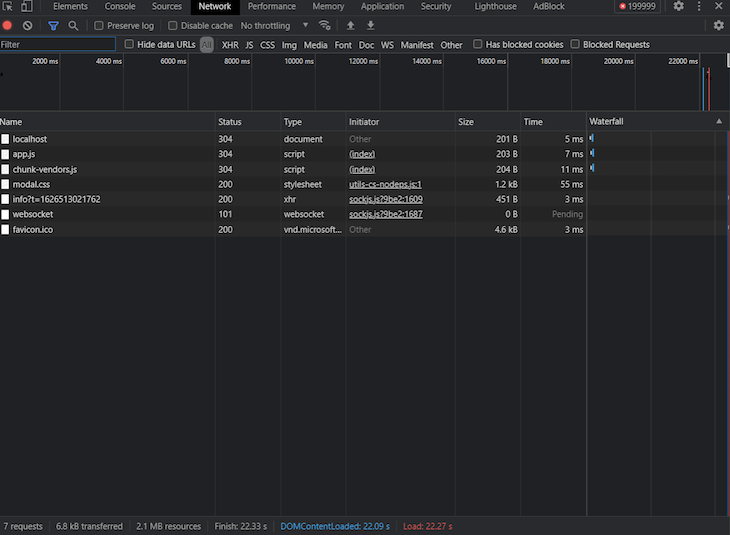Open sockjs.js?9be2:1687 initiator link
This screenshot has height=535, width=730.
tap(386, 214)
